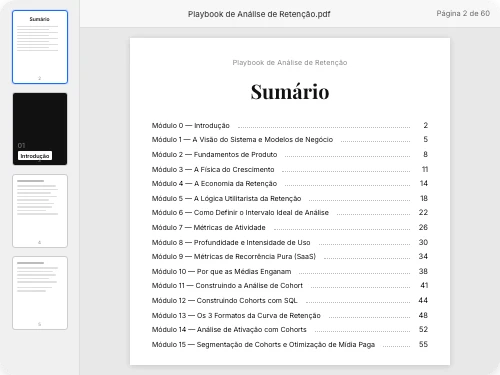Click the 'Página 2 de 60' page indicator
Screen dimensions: 500x375
point(463,14)
